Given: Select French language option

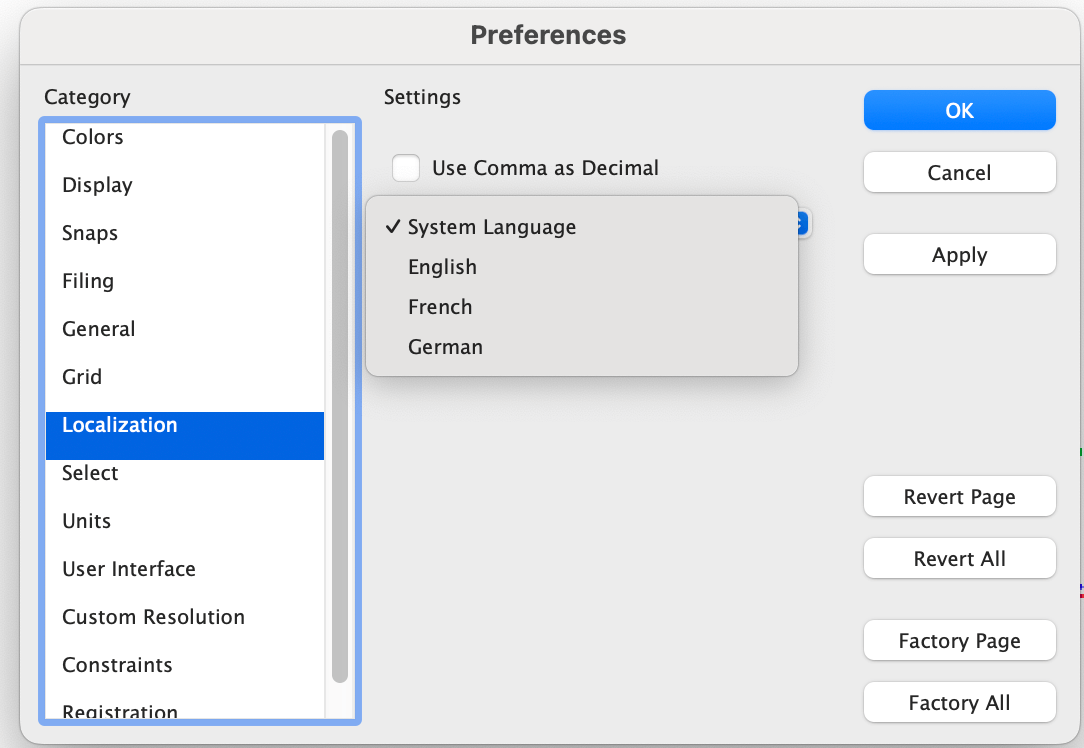Looking at the screenshot, I should tap(440, 307).
